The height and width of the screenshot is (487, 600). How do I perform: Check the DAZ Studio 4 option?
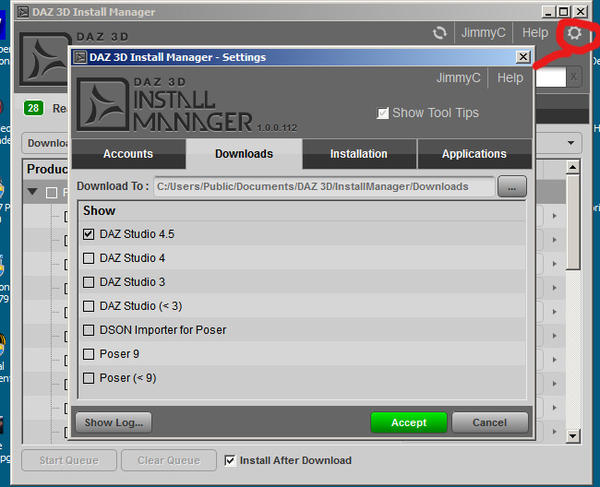[x=88, y=258]
